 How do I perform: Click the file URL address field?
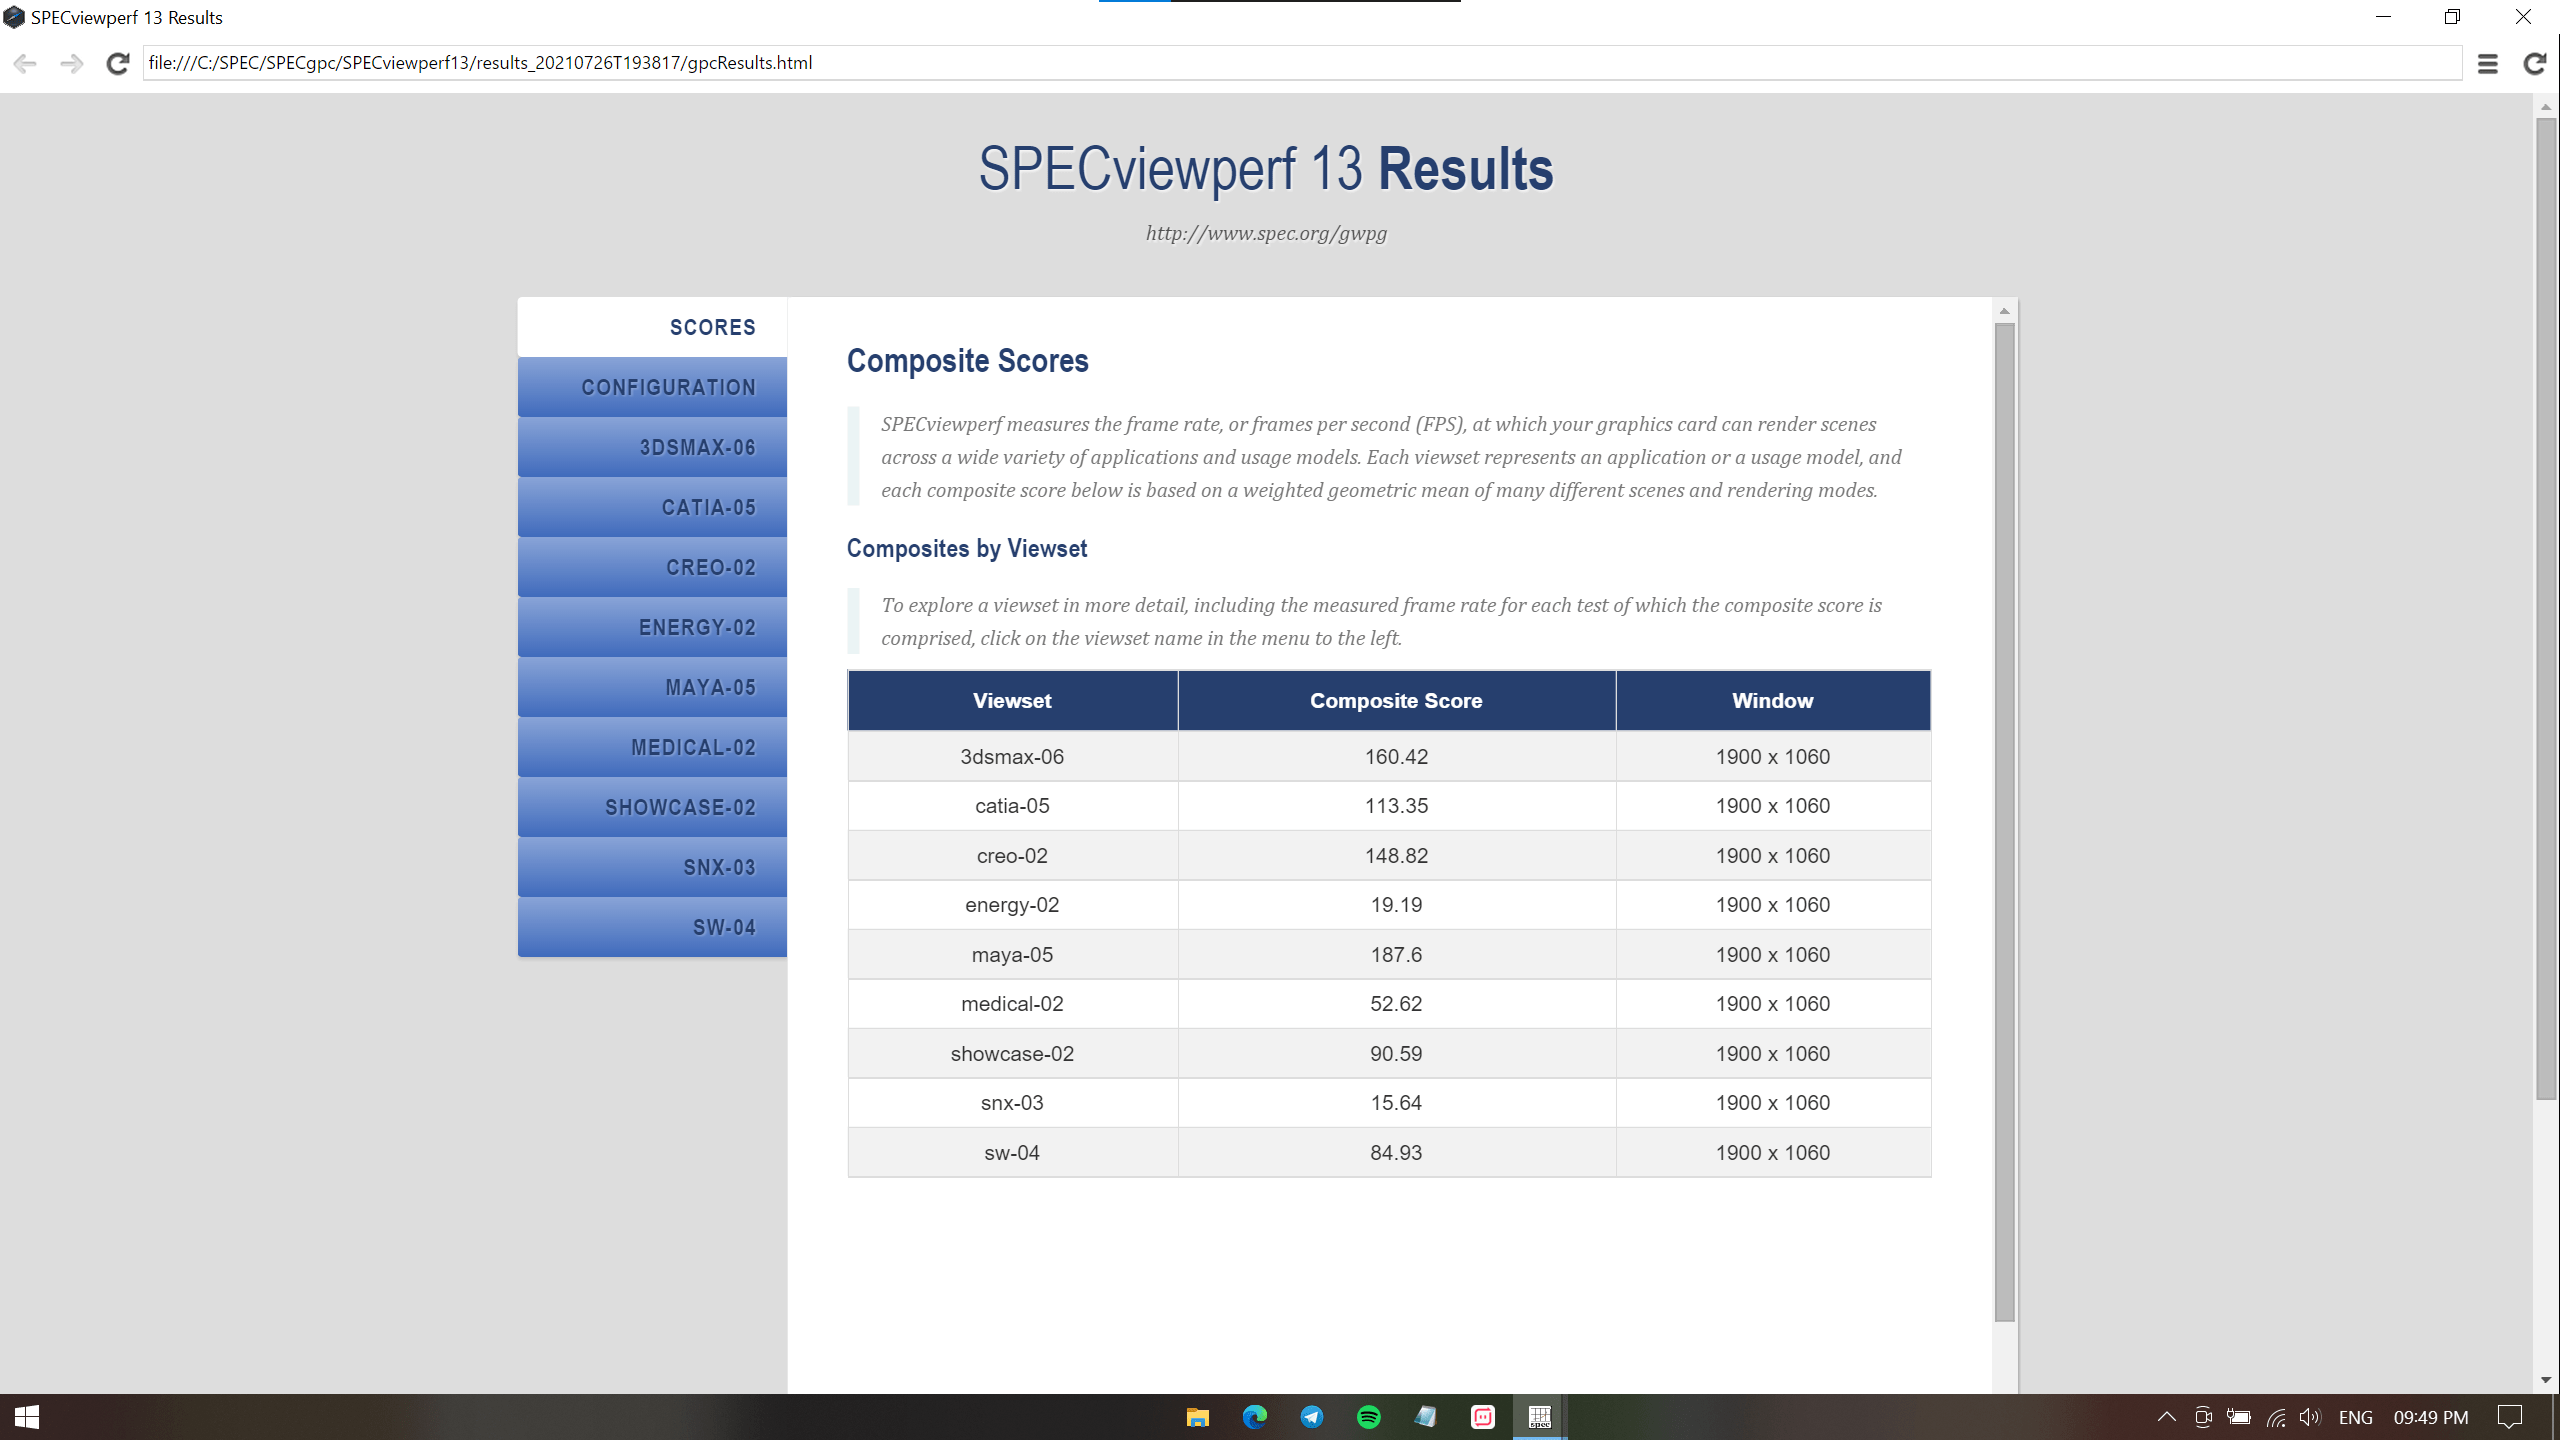point(1300,63)
